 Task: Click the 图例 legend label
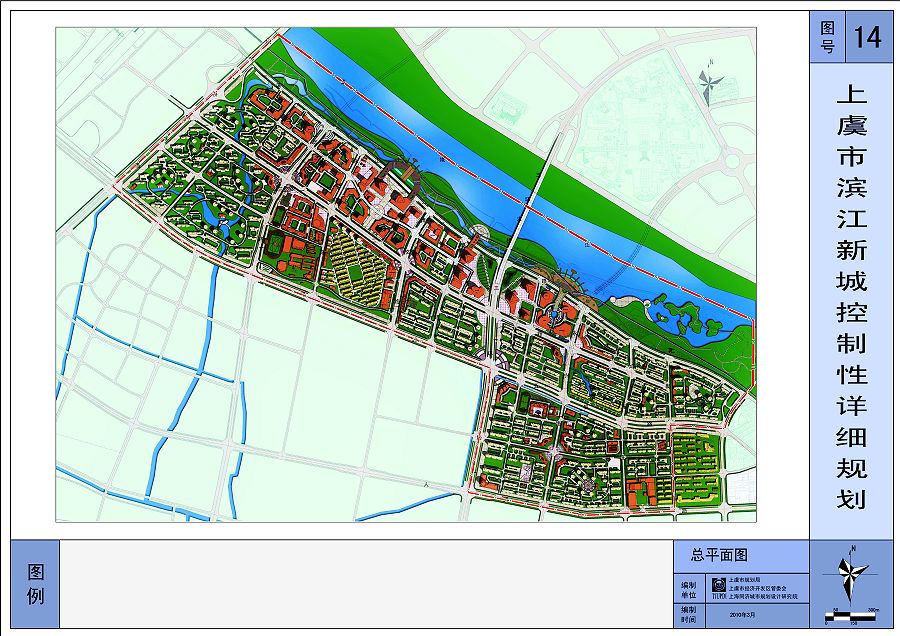pyautogui.click(x=35, y=583)
